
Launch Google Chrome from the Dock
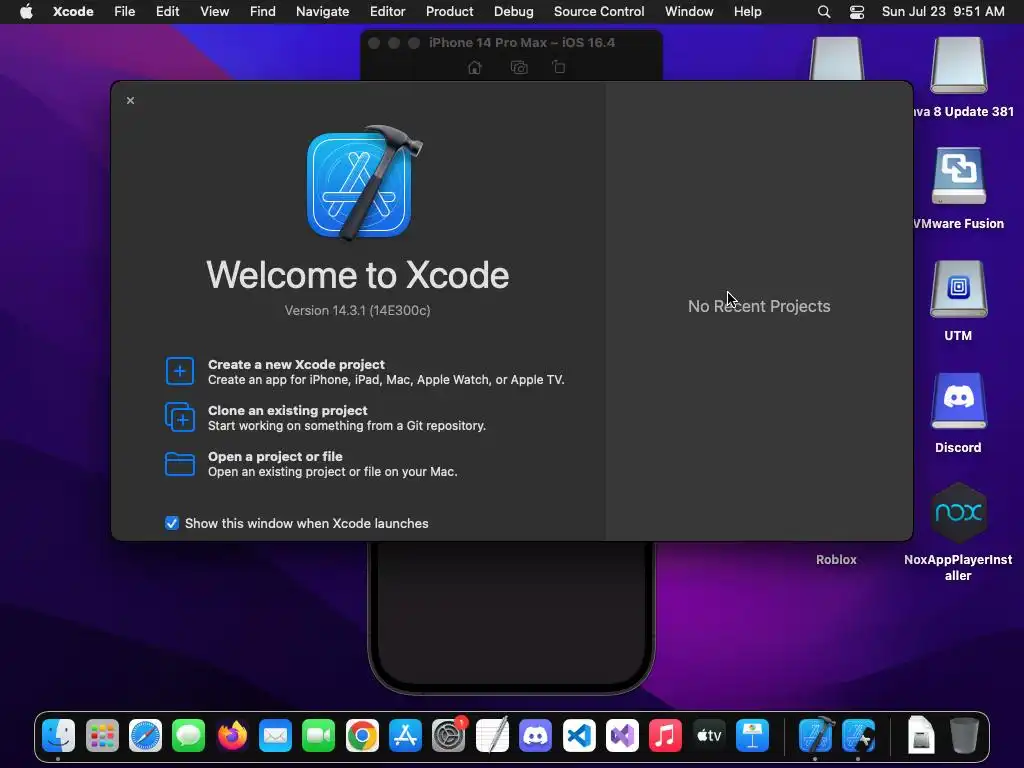coord(362,736)
